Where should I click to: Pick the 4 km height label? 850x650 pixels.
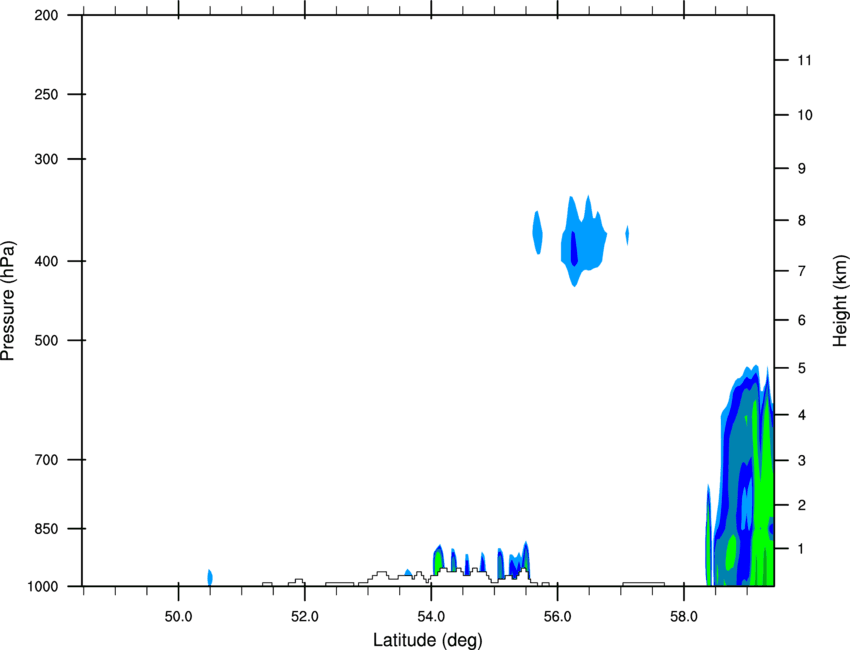coord(802,415)
